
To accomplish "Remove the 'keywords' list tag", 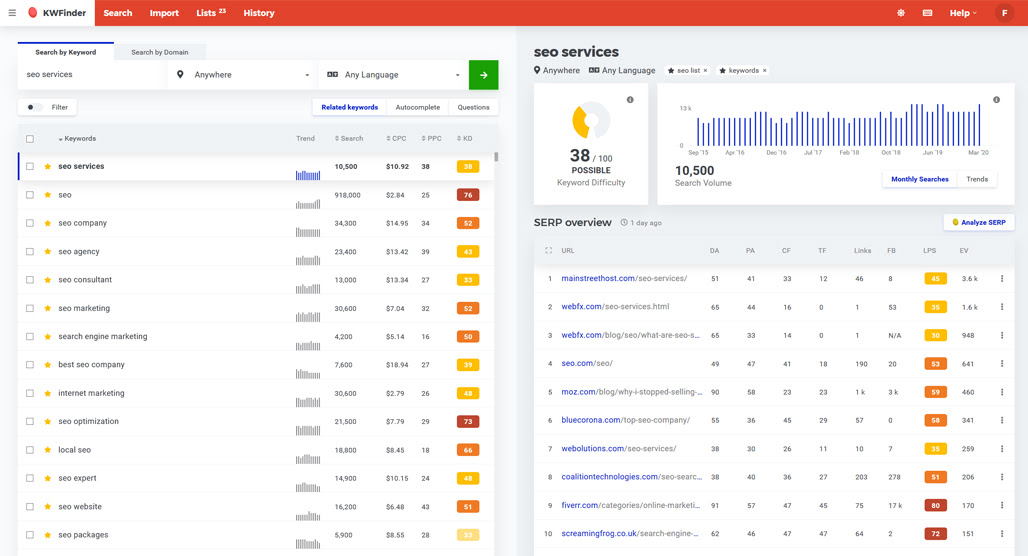I will point(764,70).
